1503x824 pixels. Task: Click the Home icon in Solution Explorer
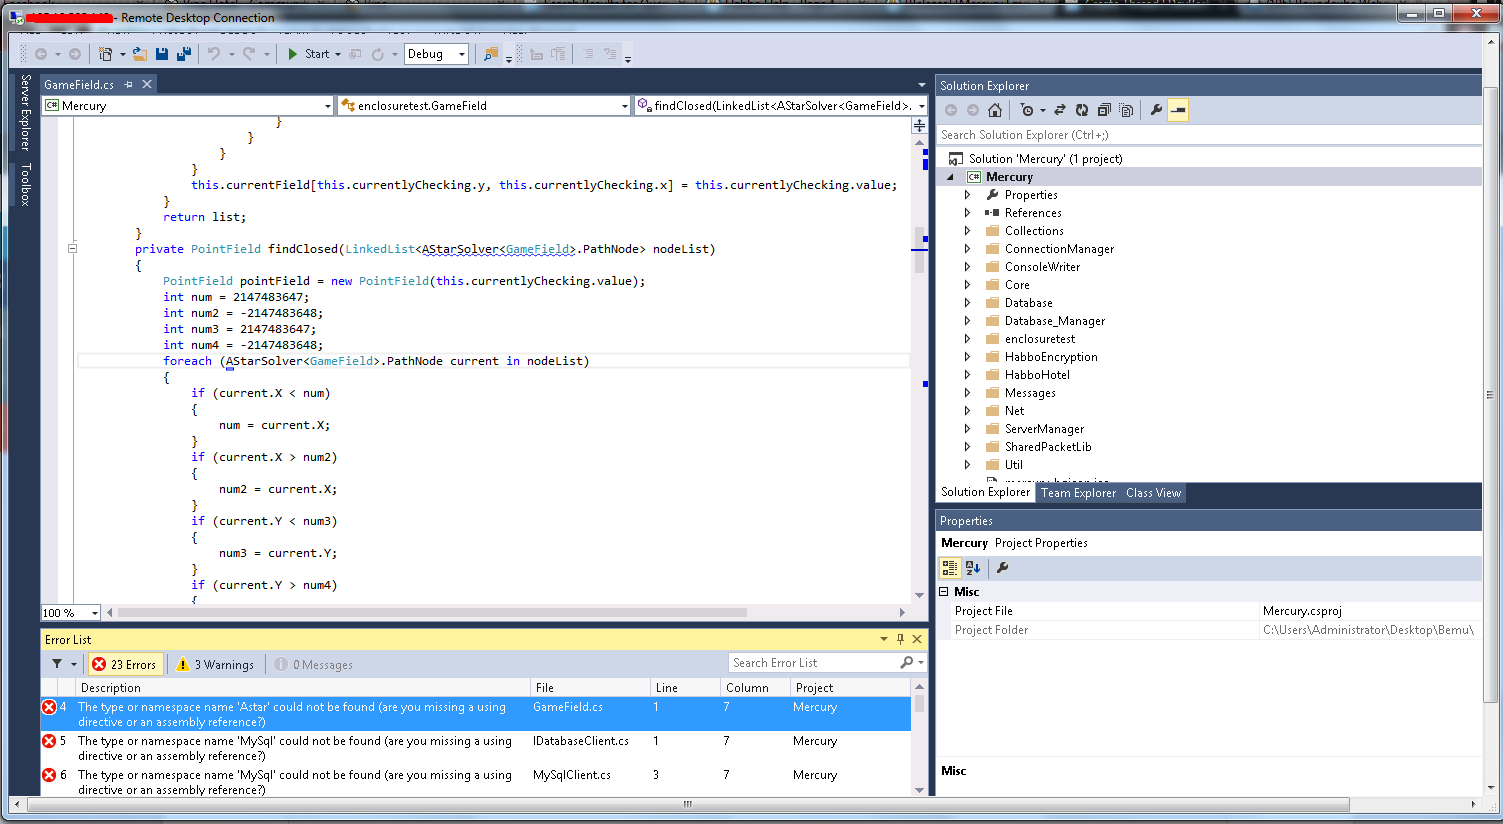click(994, 110)
